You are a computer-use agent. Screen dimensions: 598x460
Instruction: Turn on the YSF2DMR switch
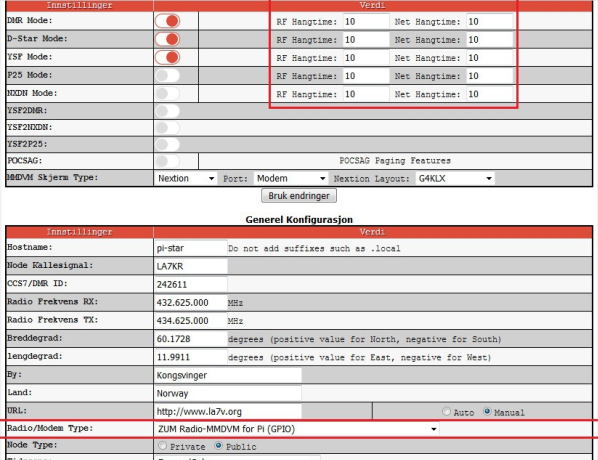(x=167, y=111)
